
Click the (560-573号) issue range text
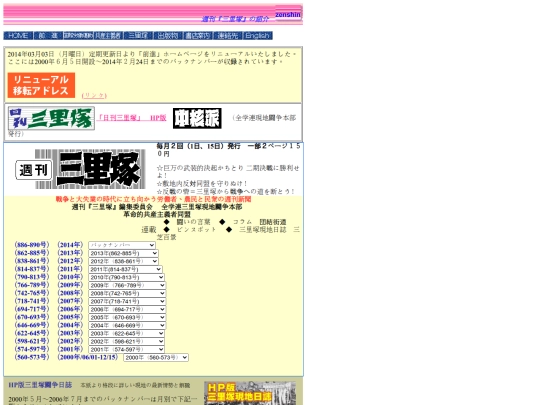[32, 357]
